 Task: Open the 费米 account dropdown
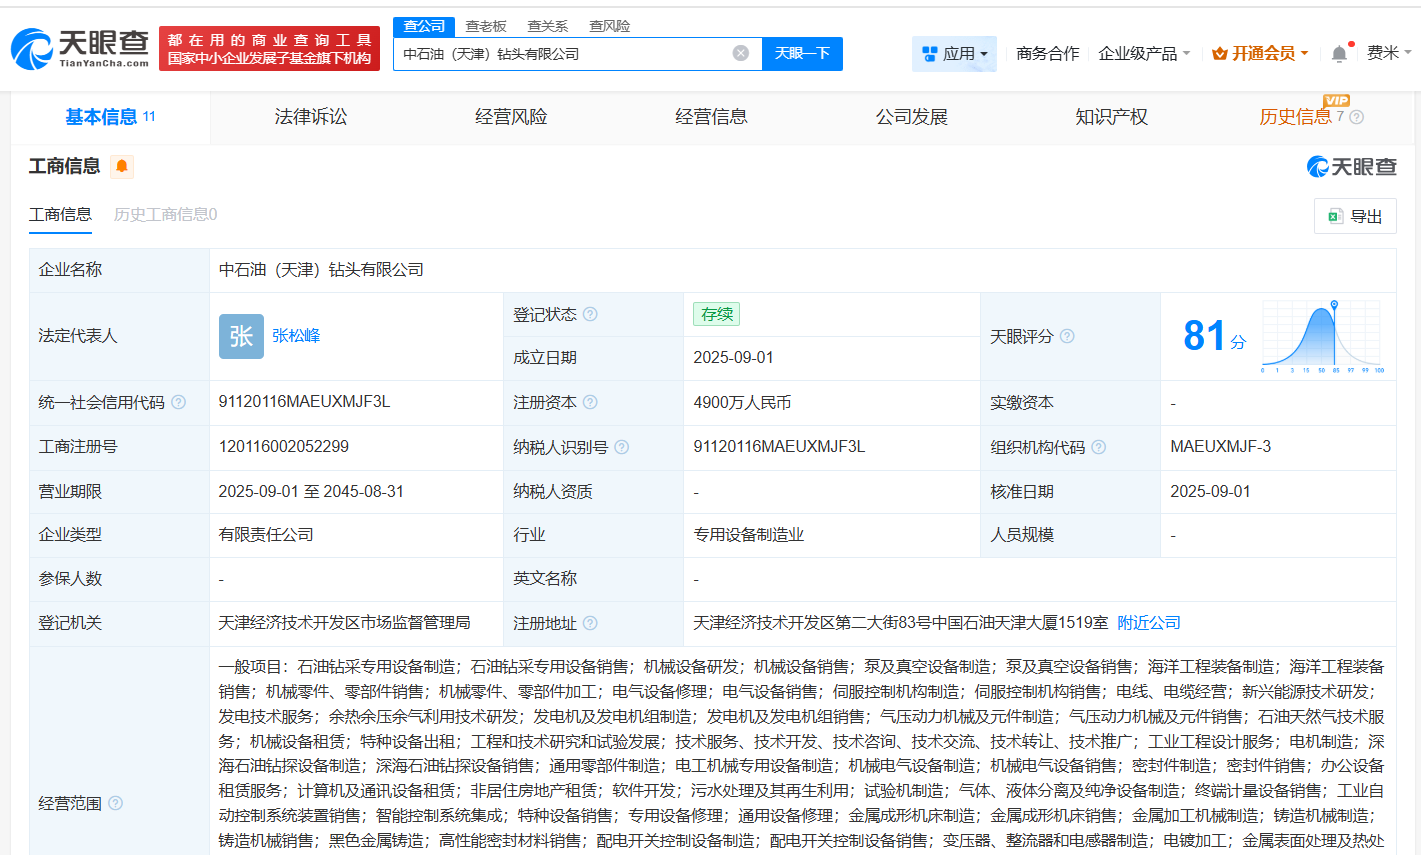[1390, 53]
